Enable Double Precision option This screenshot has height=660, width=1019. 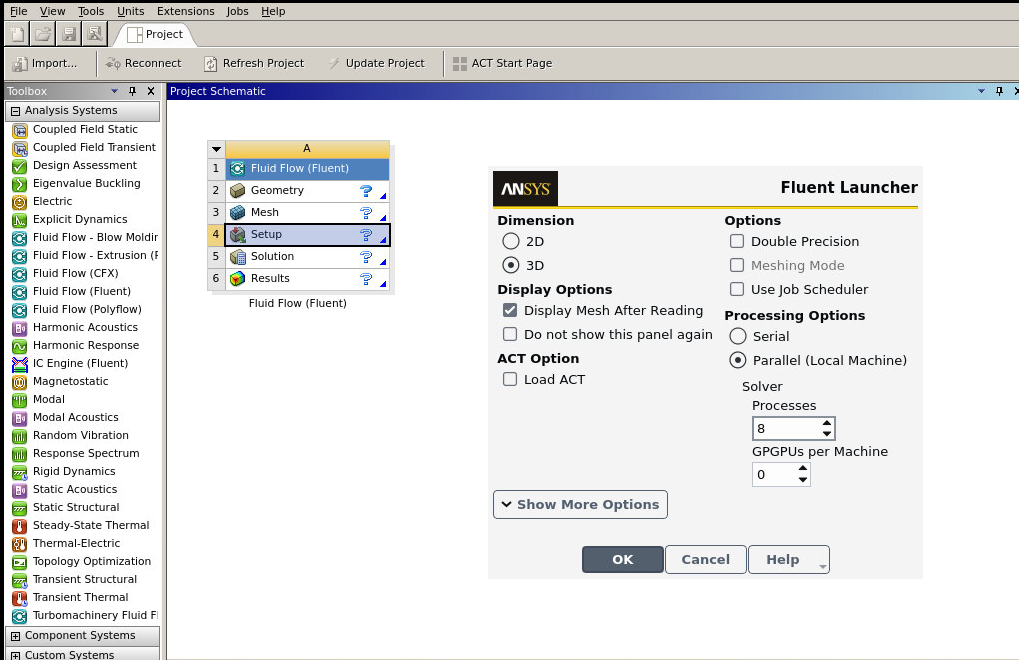coord(737,241)
